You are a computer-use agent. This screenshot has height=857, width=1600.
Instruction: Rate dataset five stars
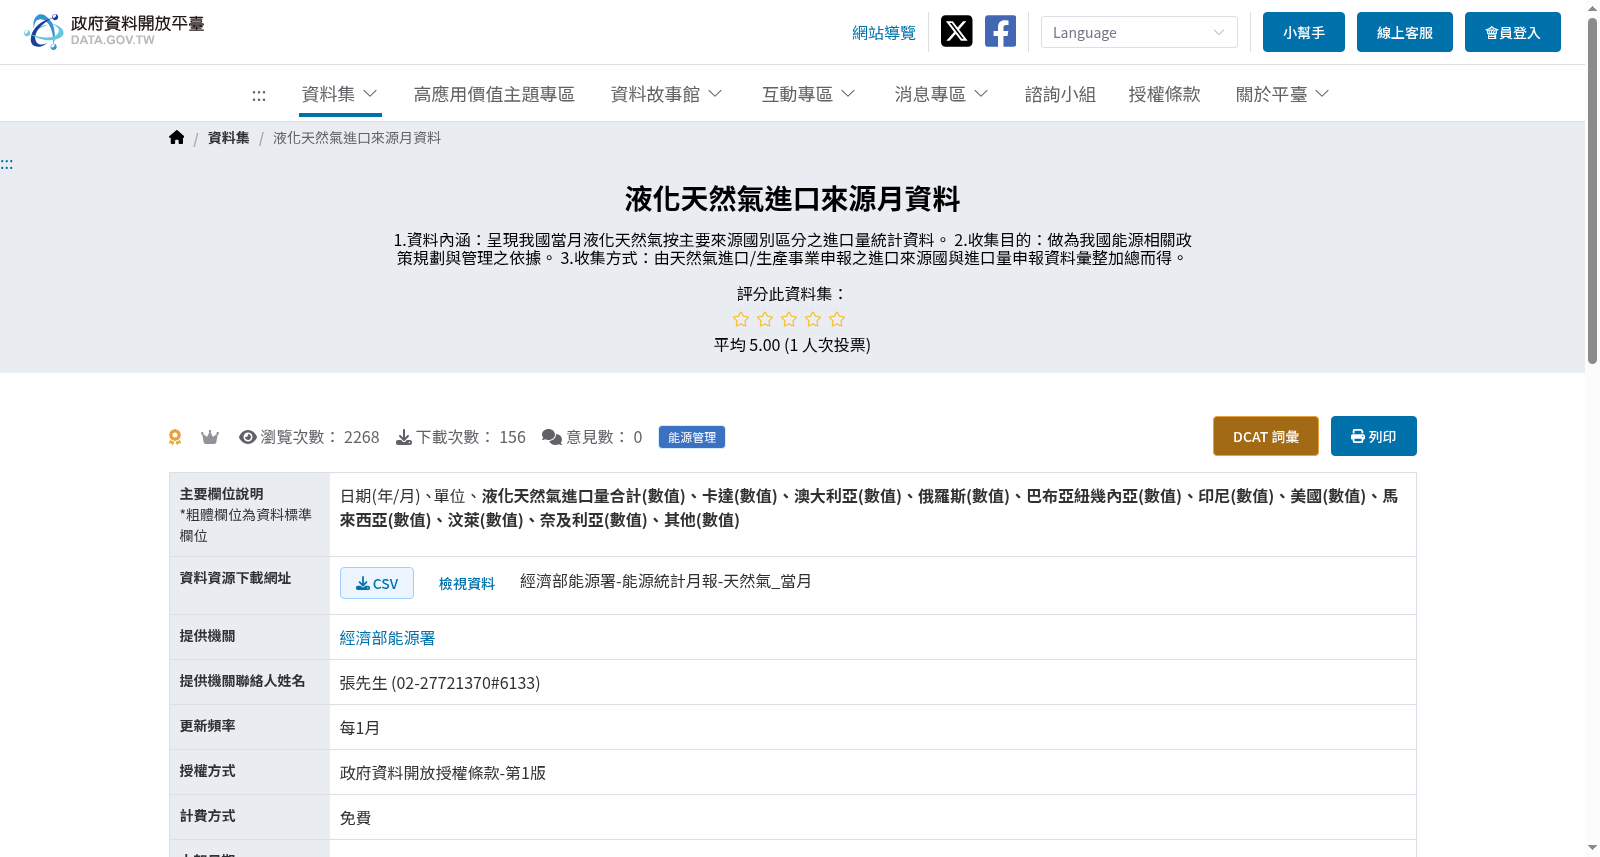pos(837,319)
